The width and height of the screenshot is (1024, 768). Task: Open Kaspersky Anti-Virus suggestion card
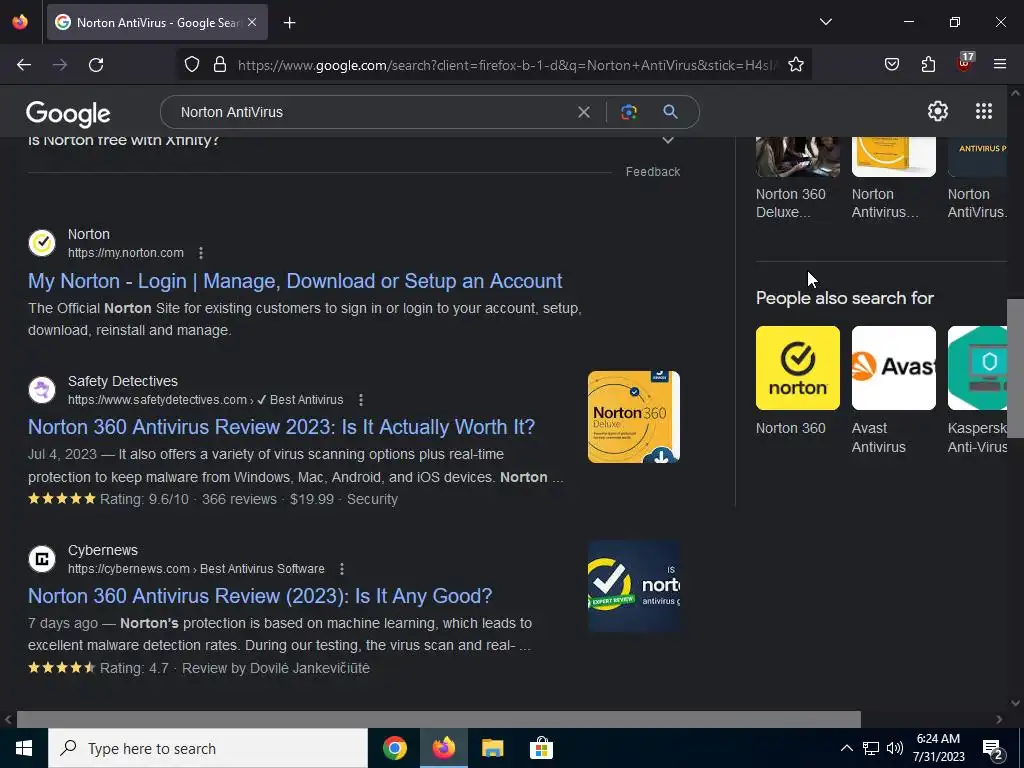click(x=978, y=368)
